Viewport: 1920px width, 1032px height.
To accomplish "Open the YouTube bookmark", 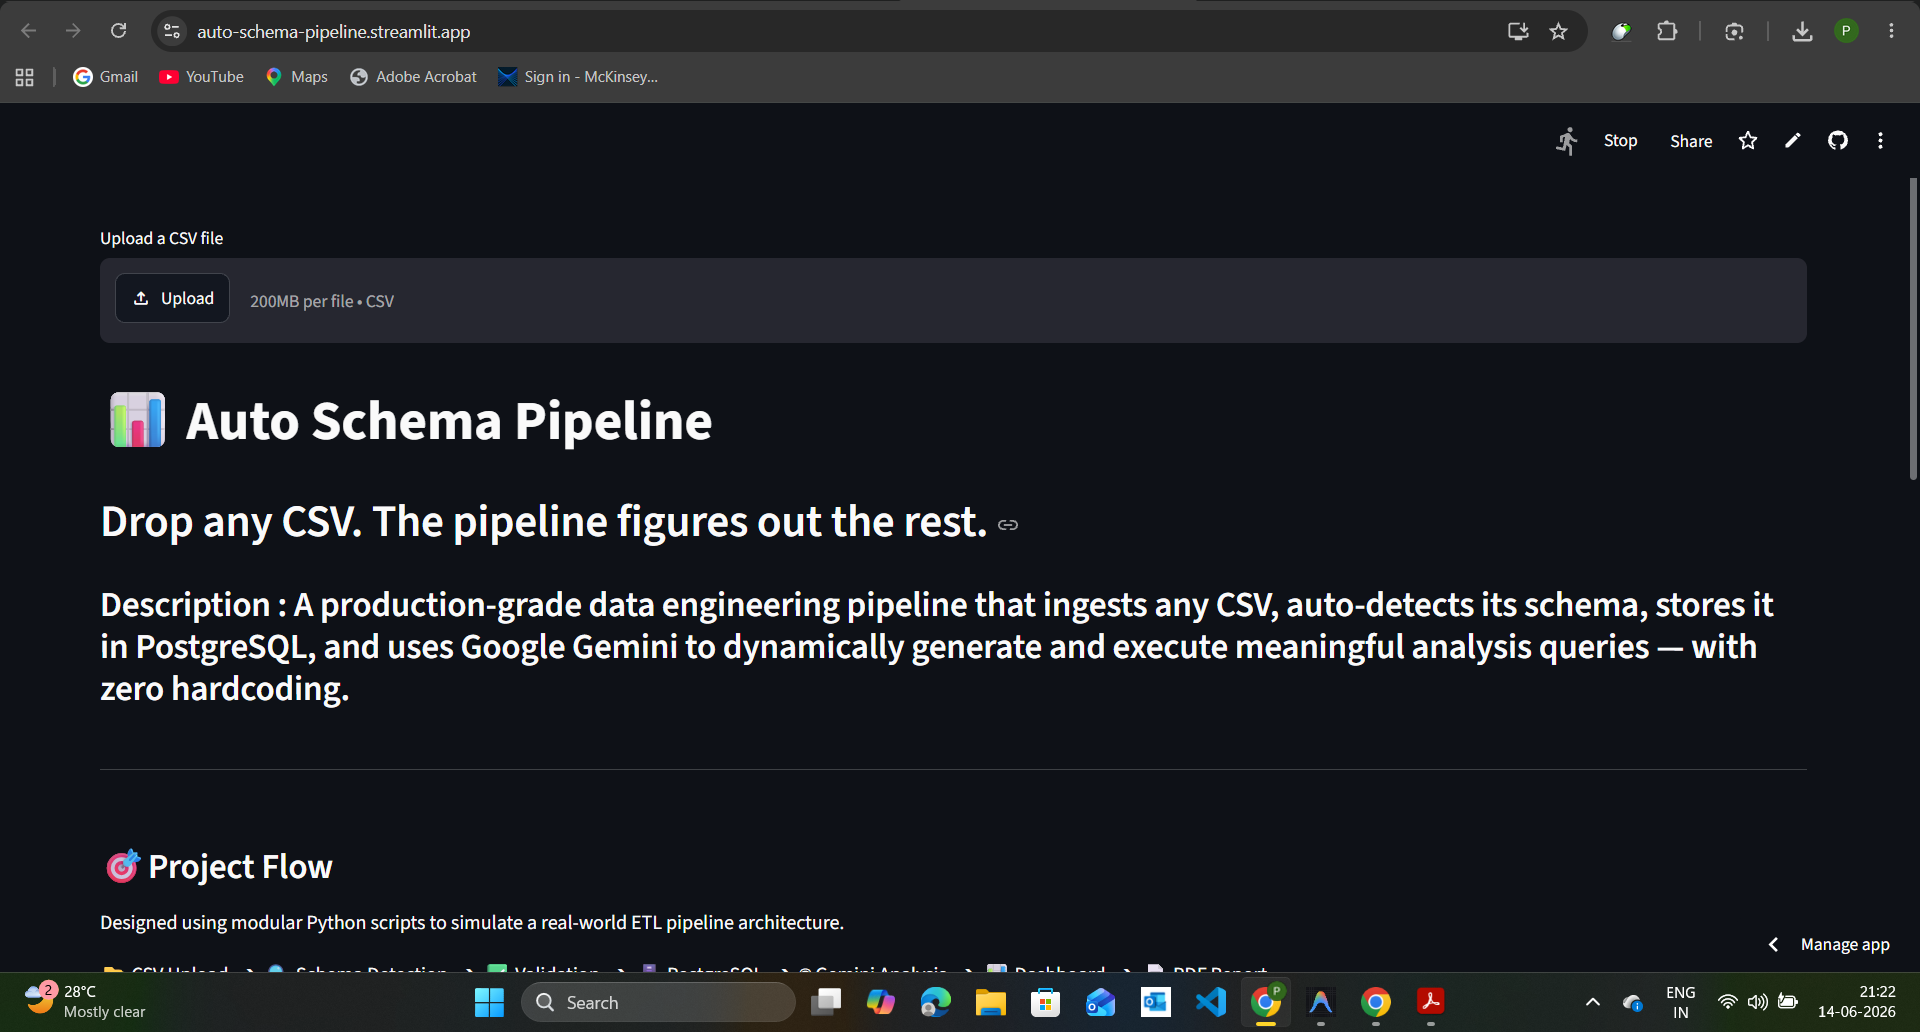I will (202, 77).
